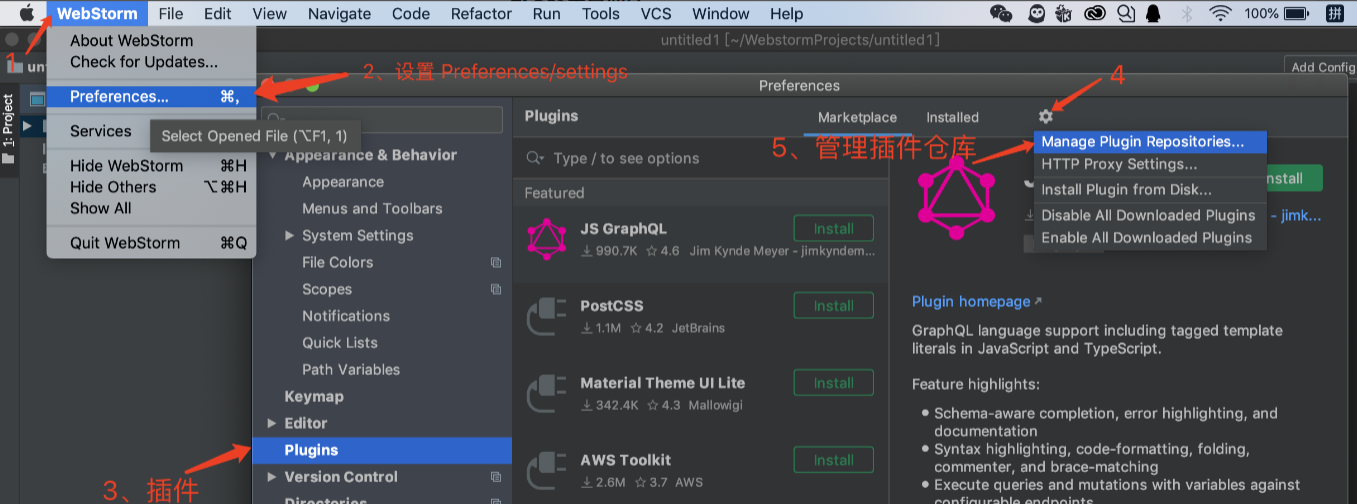
Task: Install the PostCSS plugin
Action: (834, 305)
